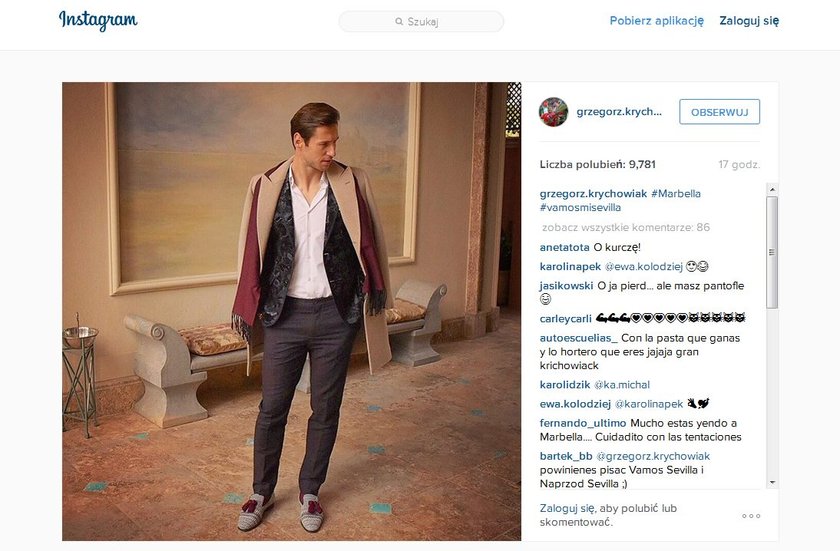Screen dimensions: 840x551
Task: Click the scrollbar down arrow in comments
Action: tap(771, 482)
